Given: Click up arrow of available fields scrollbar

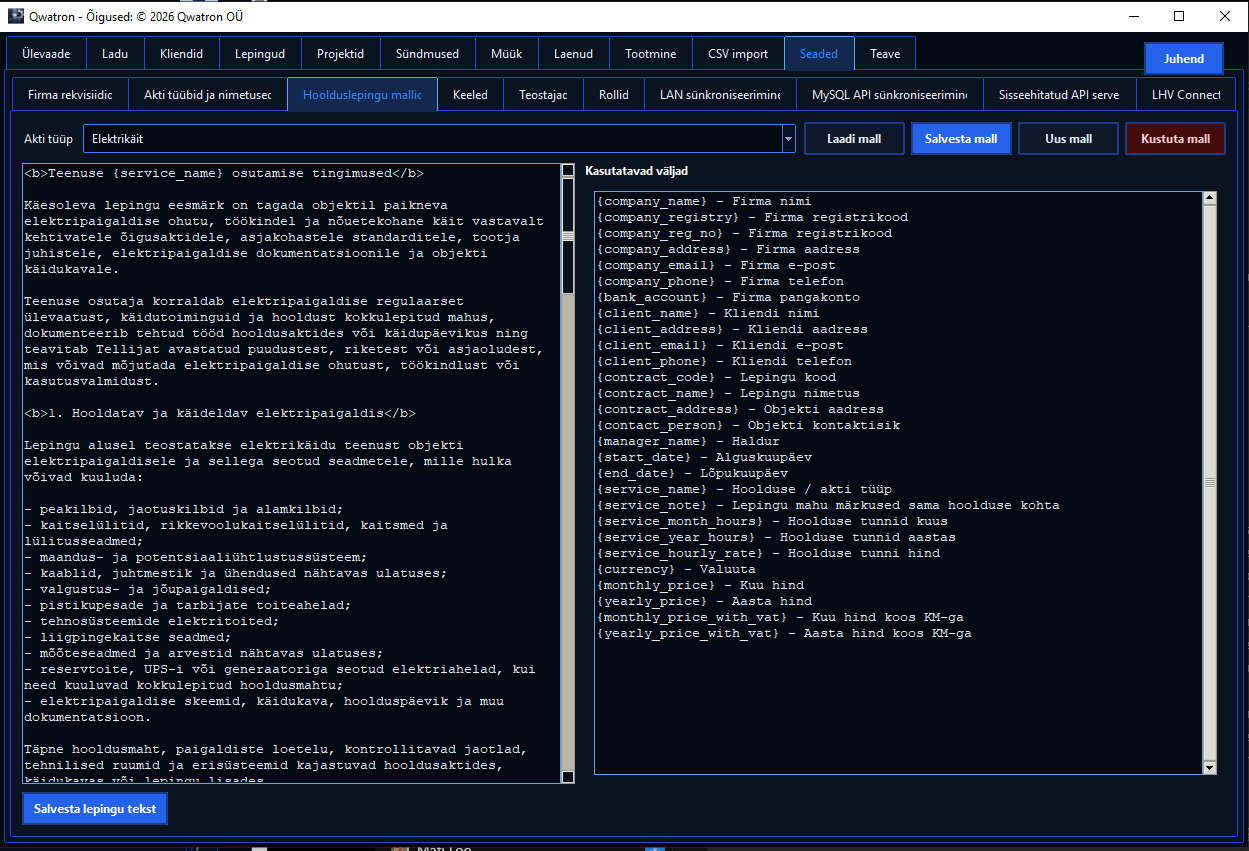Looking at the screenshot, I should pyautogui.click(x=1210, y=198).
